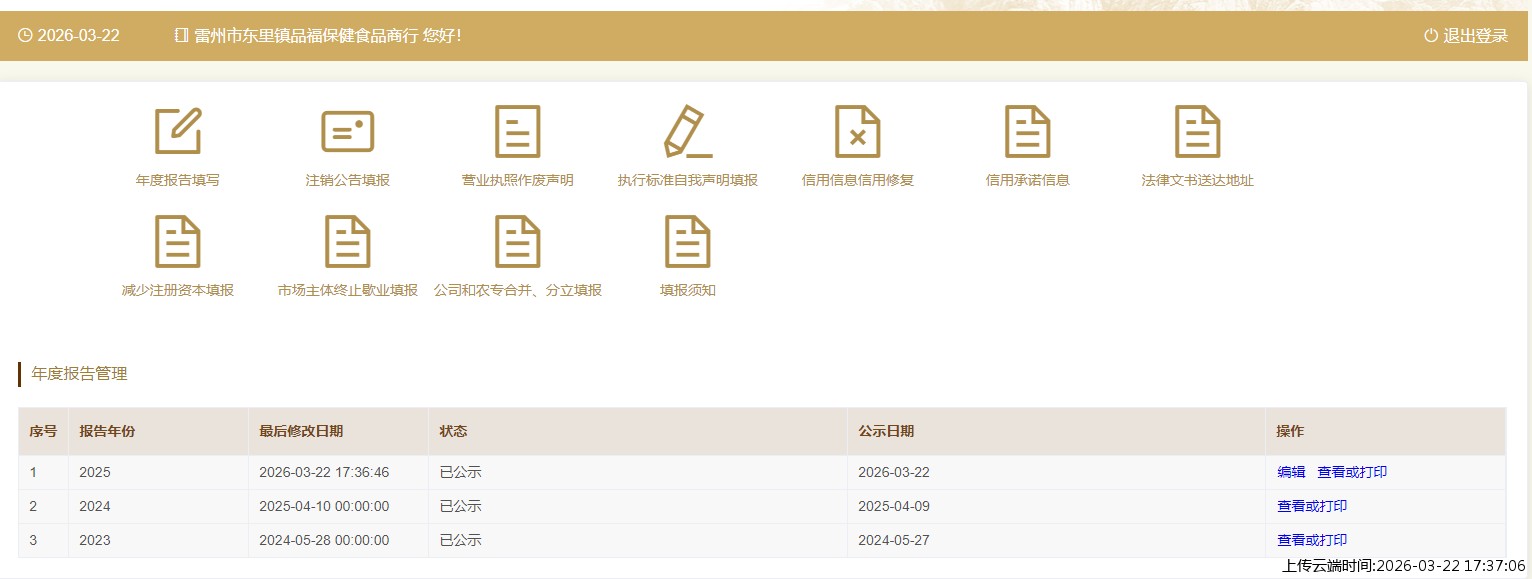The width and height of the screenshot is (1532, 579).
Task: View or print the 2023 report
Action: (x=1312, y=540)
